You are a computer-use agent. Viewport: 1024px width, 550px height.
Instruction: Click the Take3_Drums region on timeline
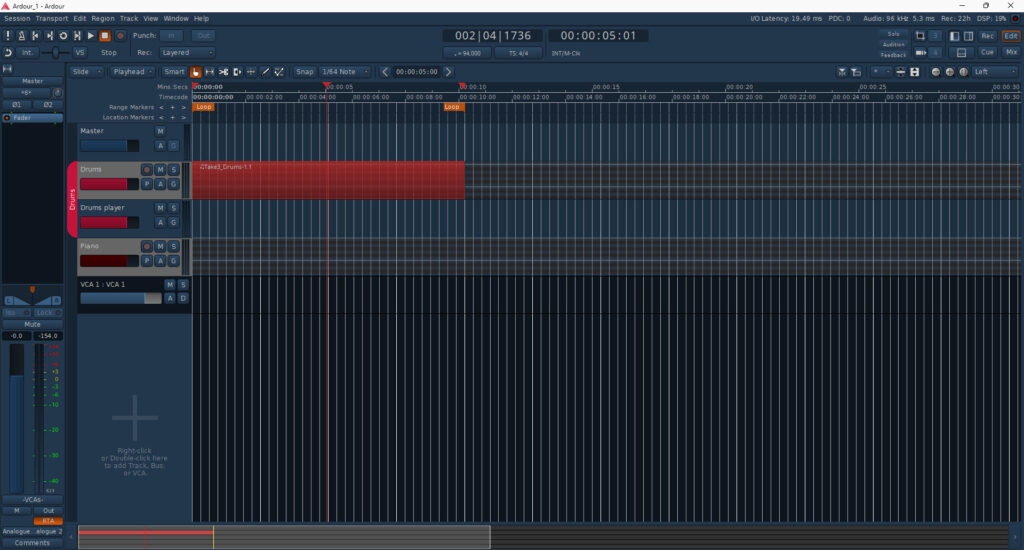(328, 182)
